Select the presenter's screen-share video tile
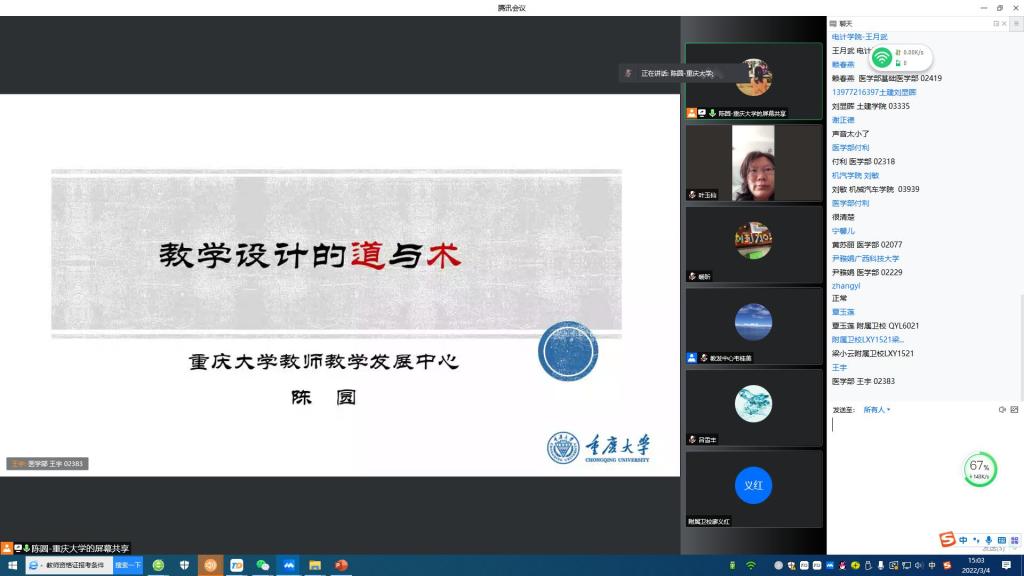Image resolution: width=1024 pixels, height=576 pixels. [754, 81]
